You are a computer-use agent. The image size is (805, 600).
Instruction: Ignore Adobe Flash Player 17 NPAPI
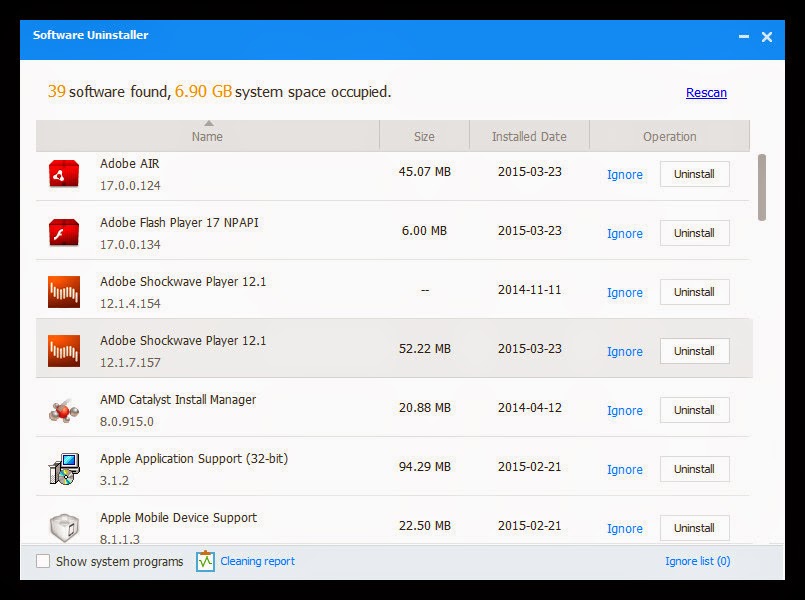pyautogui.click(x=625, y=234)
